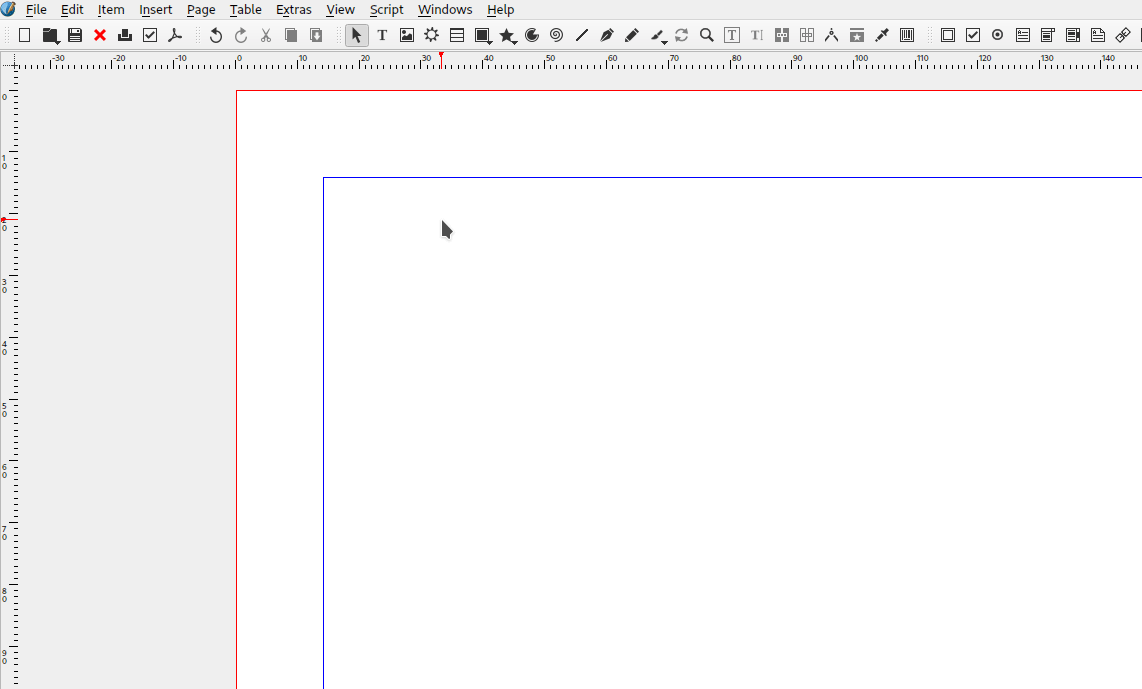Select the Zoom magnifier tool
The height and width of the screenshot is (689, 1142).
(x=706, y=34)
